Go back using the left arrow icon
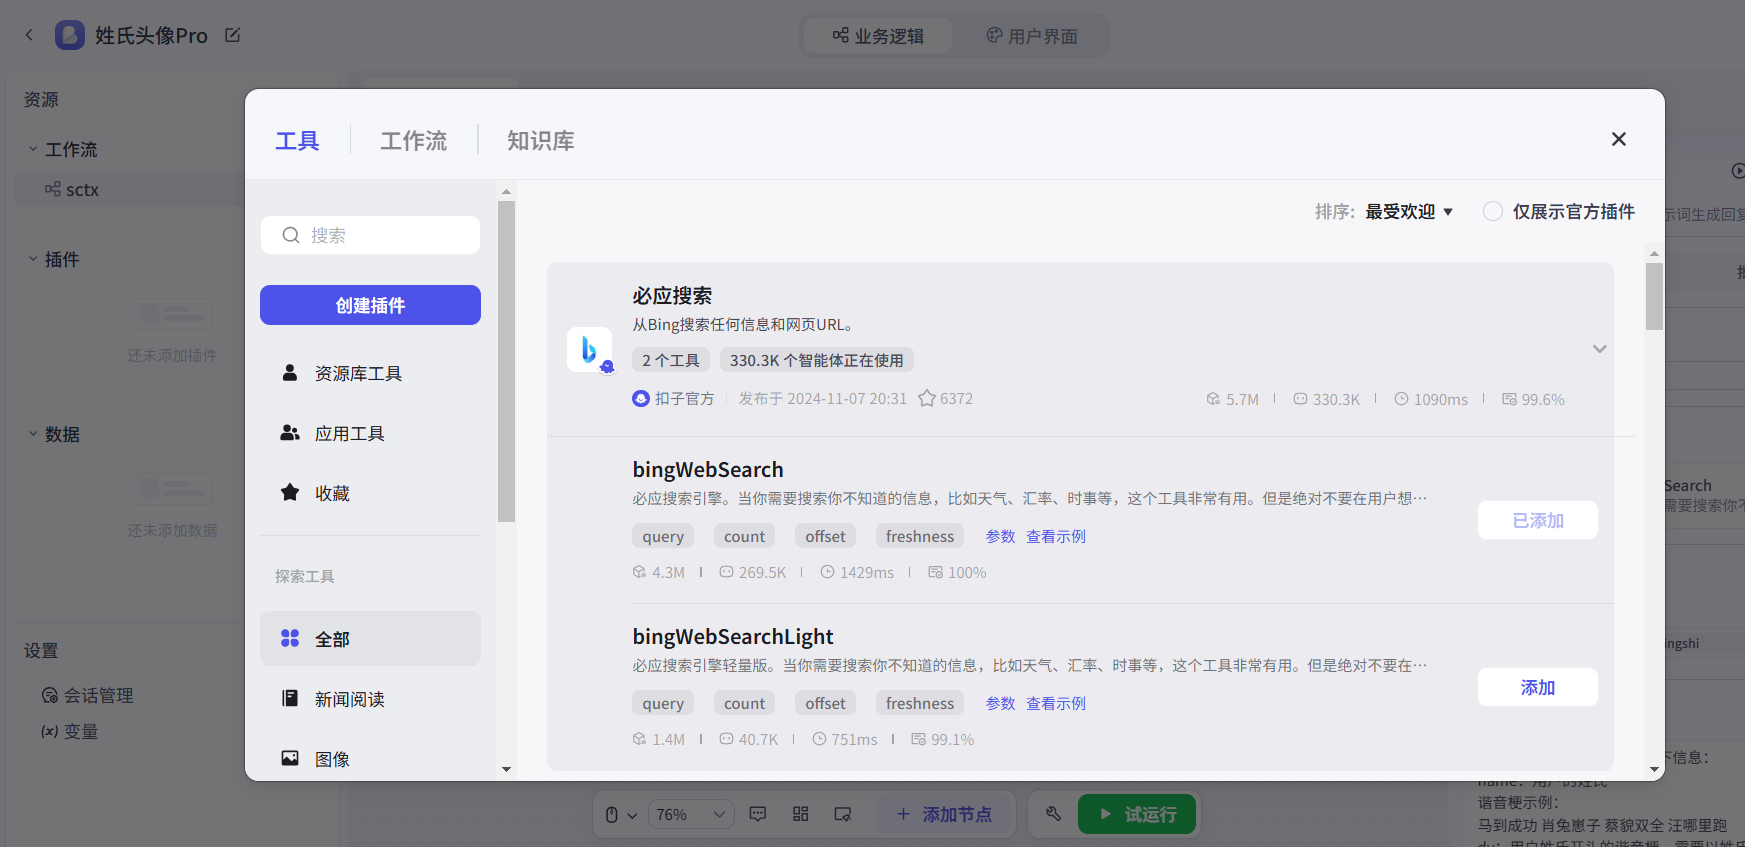1745x847 pixels. (x=29, y=35)
